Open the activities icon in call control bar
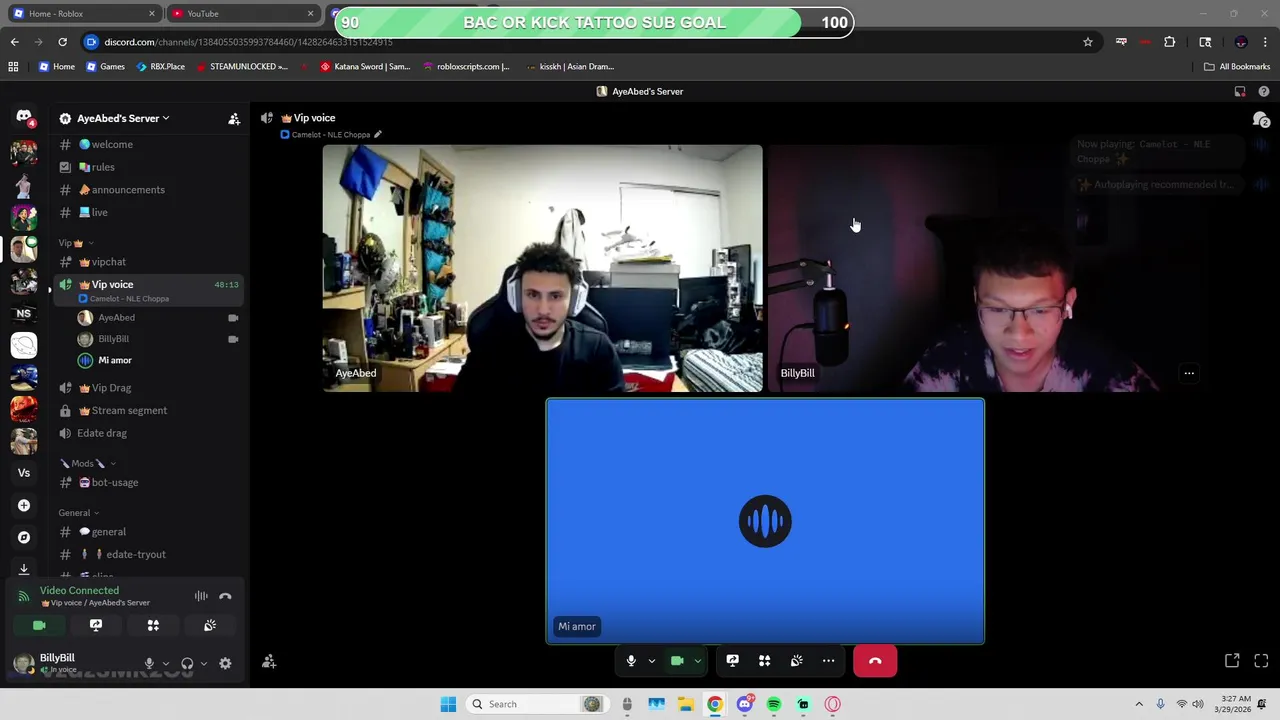This screenshot has height=720, width=1280. click(764, 661)
